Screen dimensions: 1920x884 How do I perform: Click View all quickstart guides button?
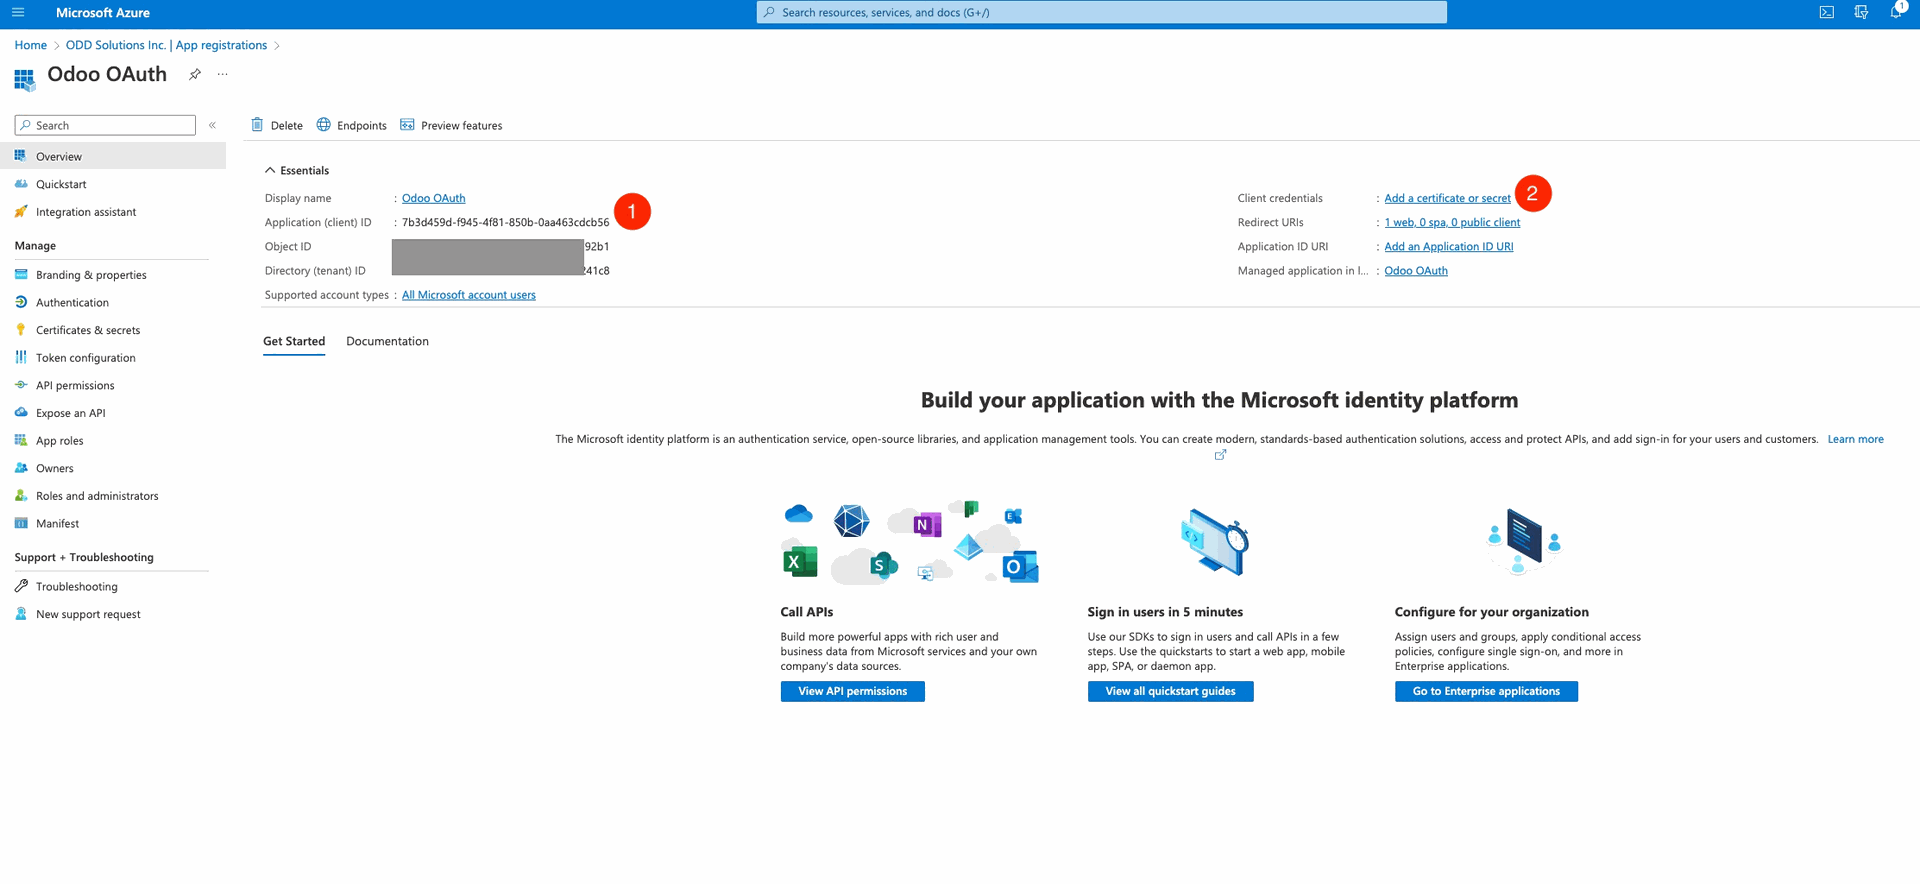click(x=1170, y=691)
